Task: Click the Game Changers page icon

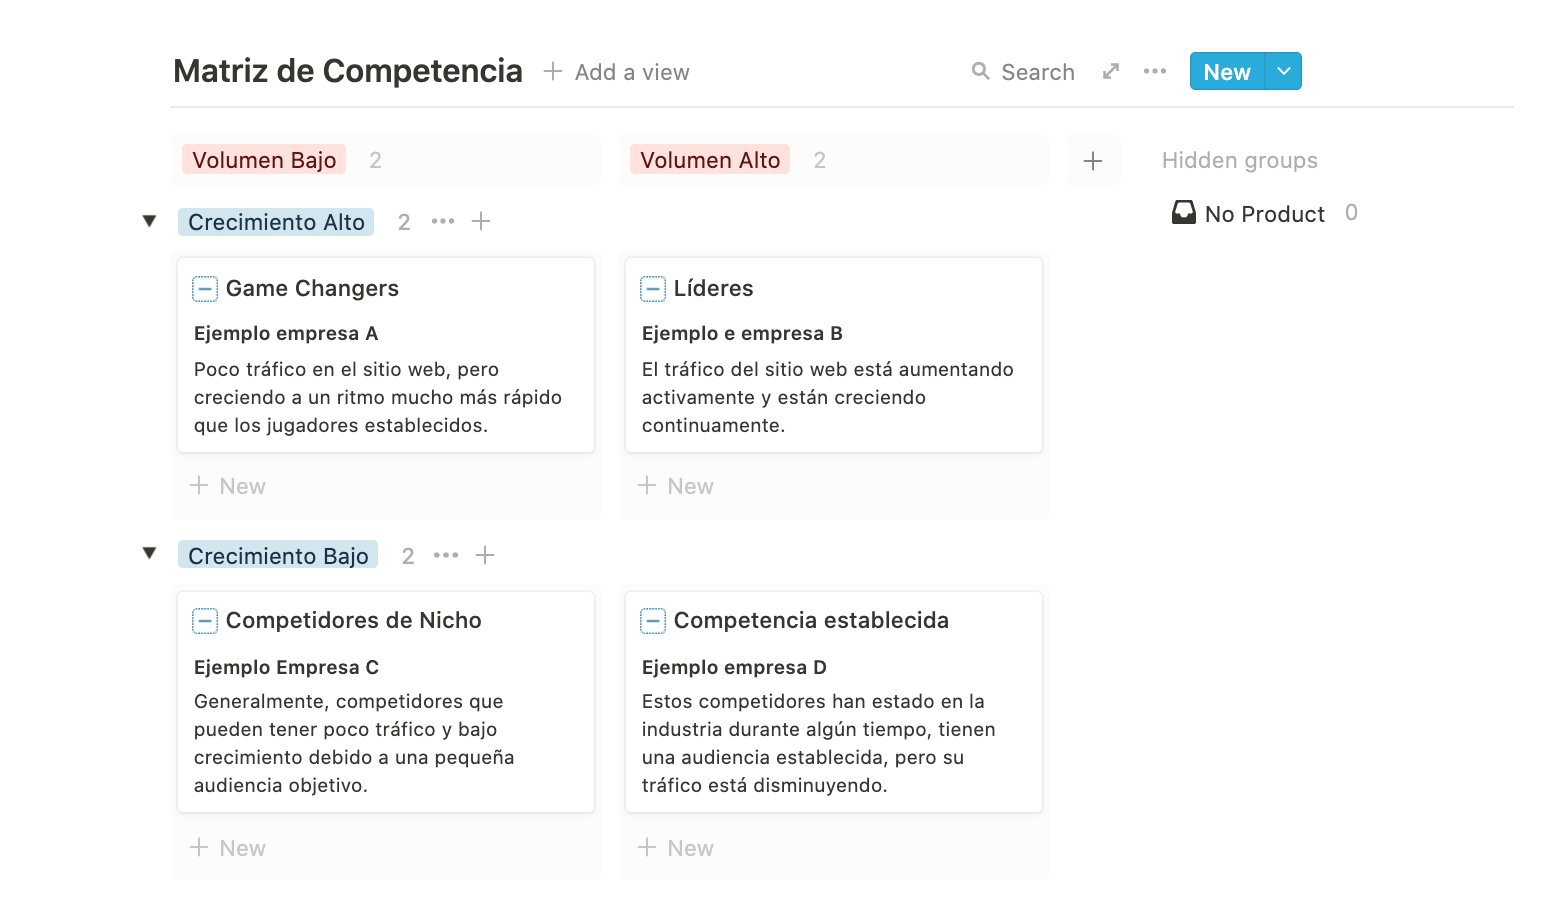Action: pos(204,289)
